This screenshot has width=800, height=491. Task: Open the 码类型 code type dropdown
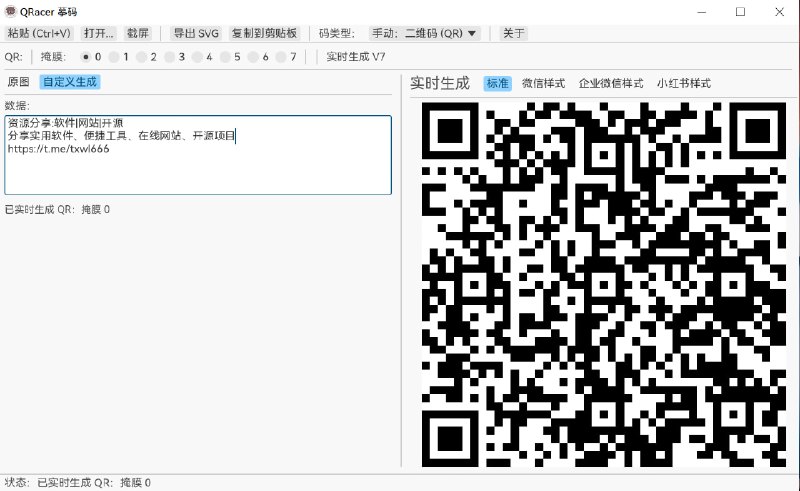click(424, 33)
